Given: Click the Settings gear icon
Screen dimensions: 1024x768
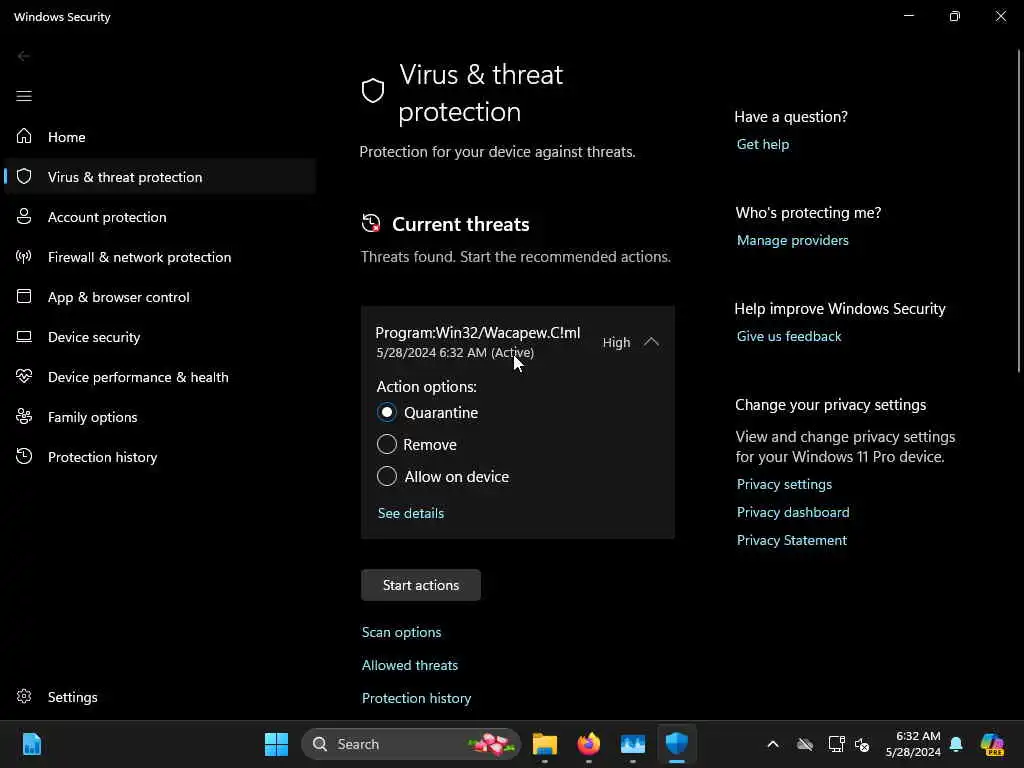Looking at the screenshot, I should pyautogui.click(x=24, y=696).
